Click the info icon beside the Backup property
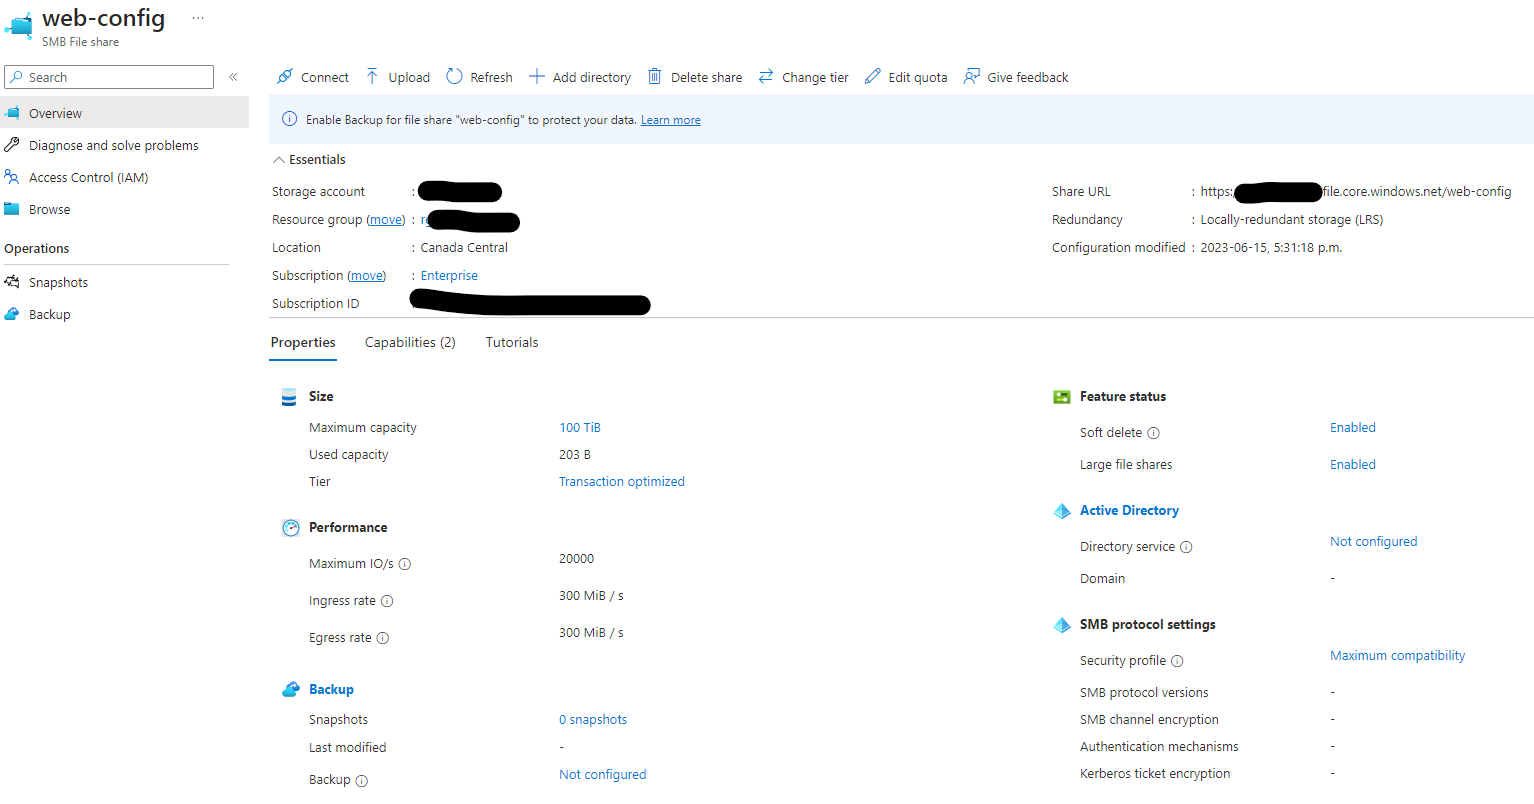The width and height of the screenshot is (1534, 804). [x=362, y=781]
